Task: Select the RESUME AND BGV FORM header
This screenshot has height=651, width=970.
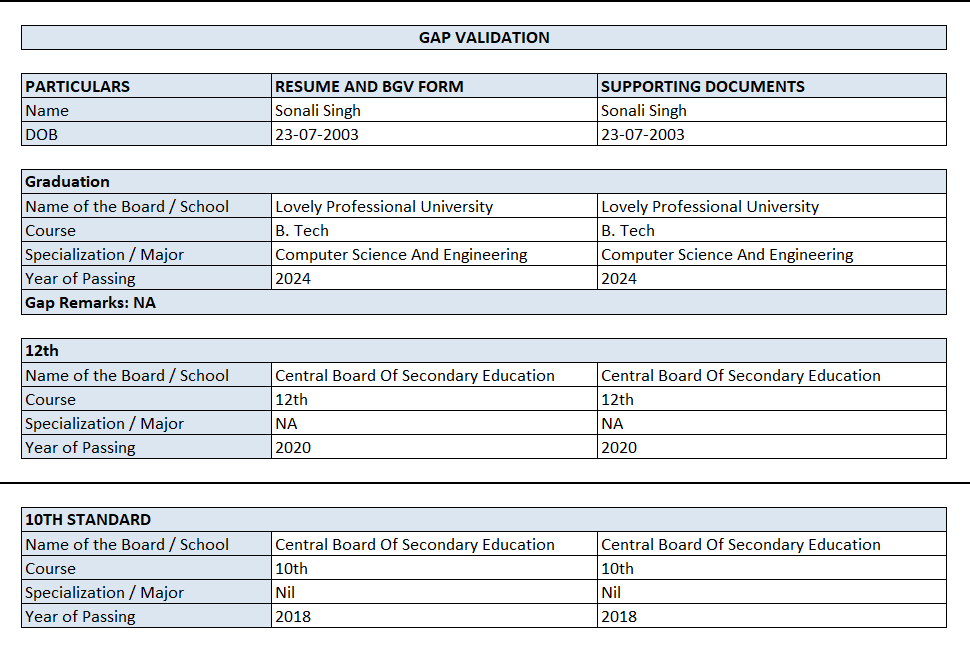Action: 434,86
